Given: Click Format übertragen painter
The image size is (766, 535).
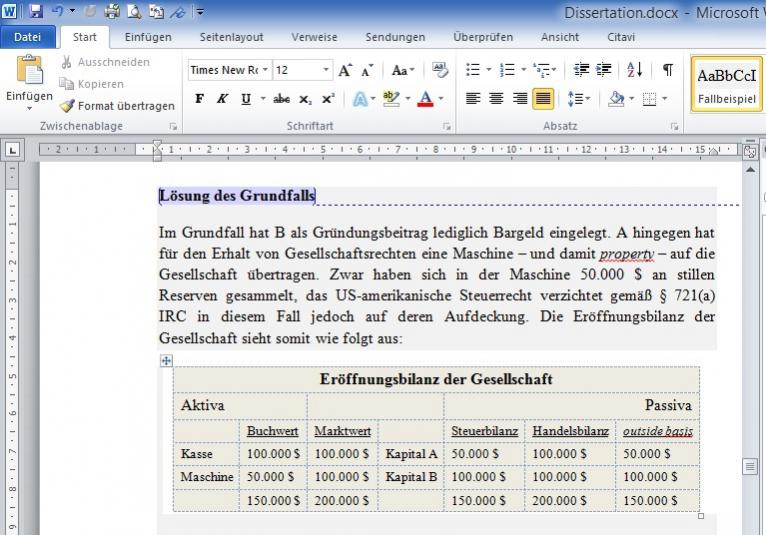Looking at the screenshot, I should (117, 106).
